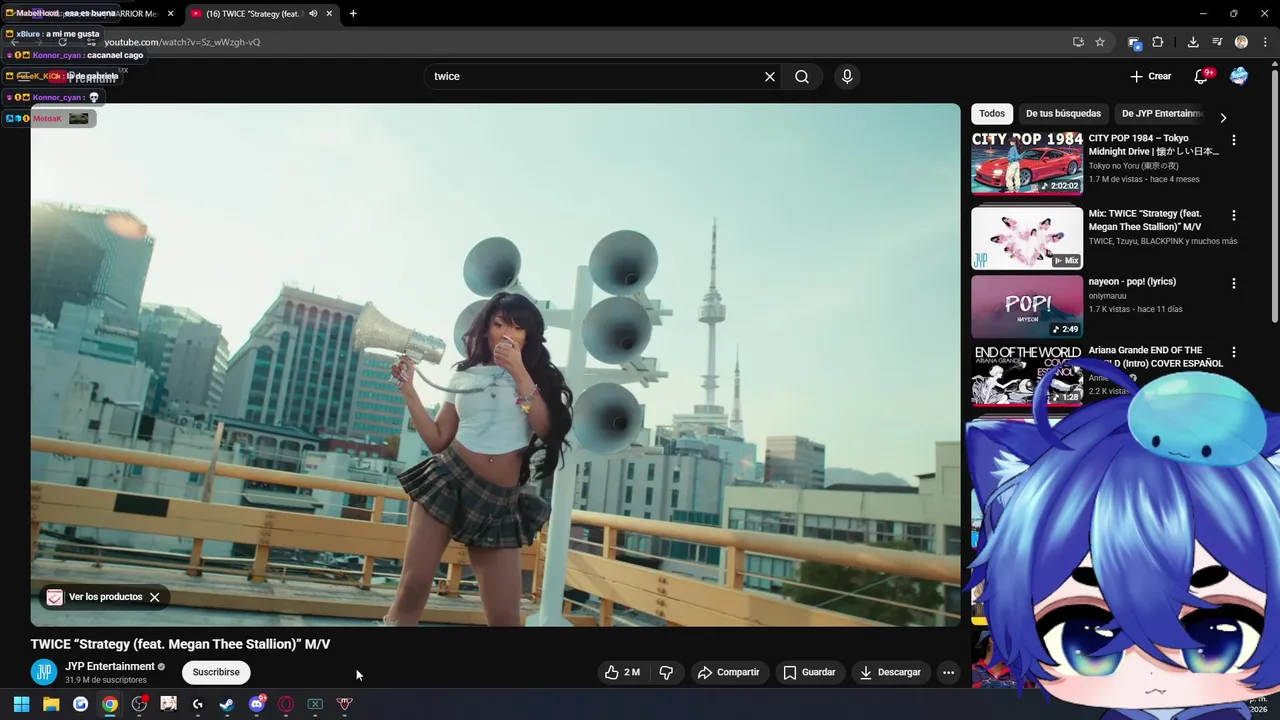1280x720 pixels.
Task: Search YouTube with the magnifier icon
Action: pos(802,77)
